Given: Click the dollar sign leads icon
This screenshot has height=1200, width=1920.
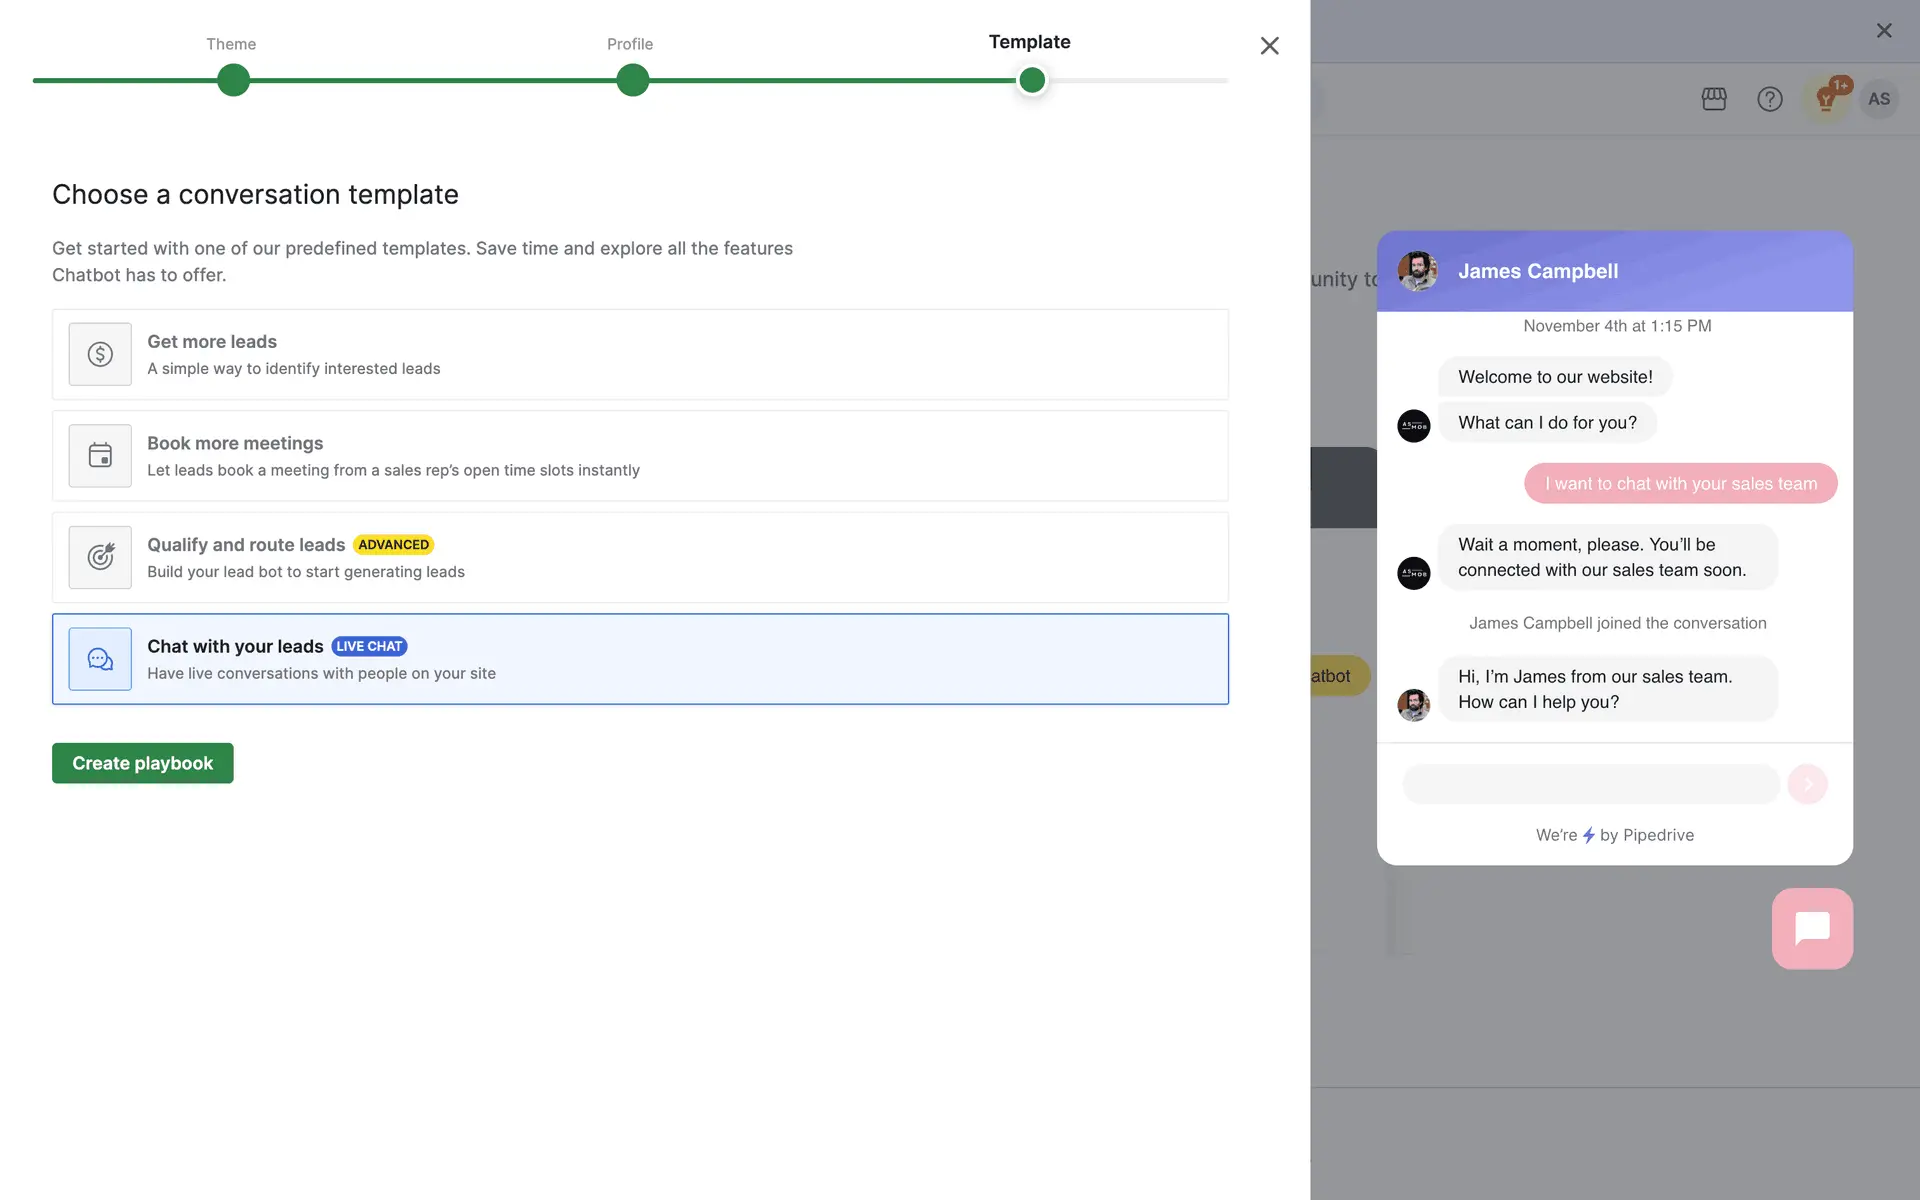Looking at the screenshot, I should click(100, 354).
